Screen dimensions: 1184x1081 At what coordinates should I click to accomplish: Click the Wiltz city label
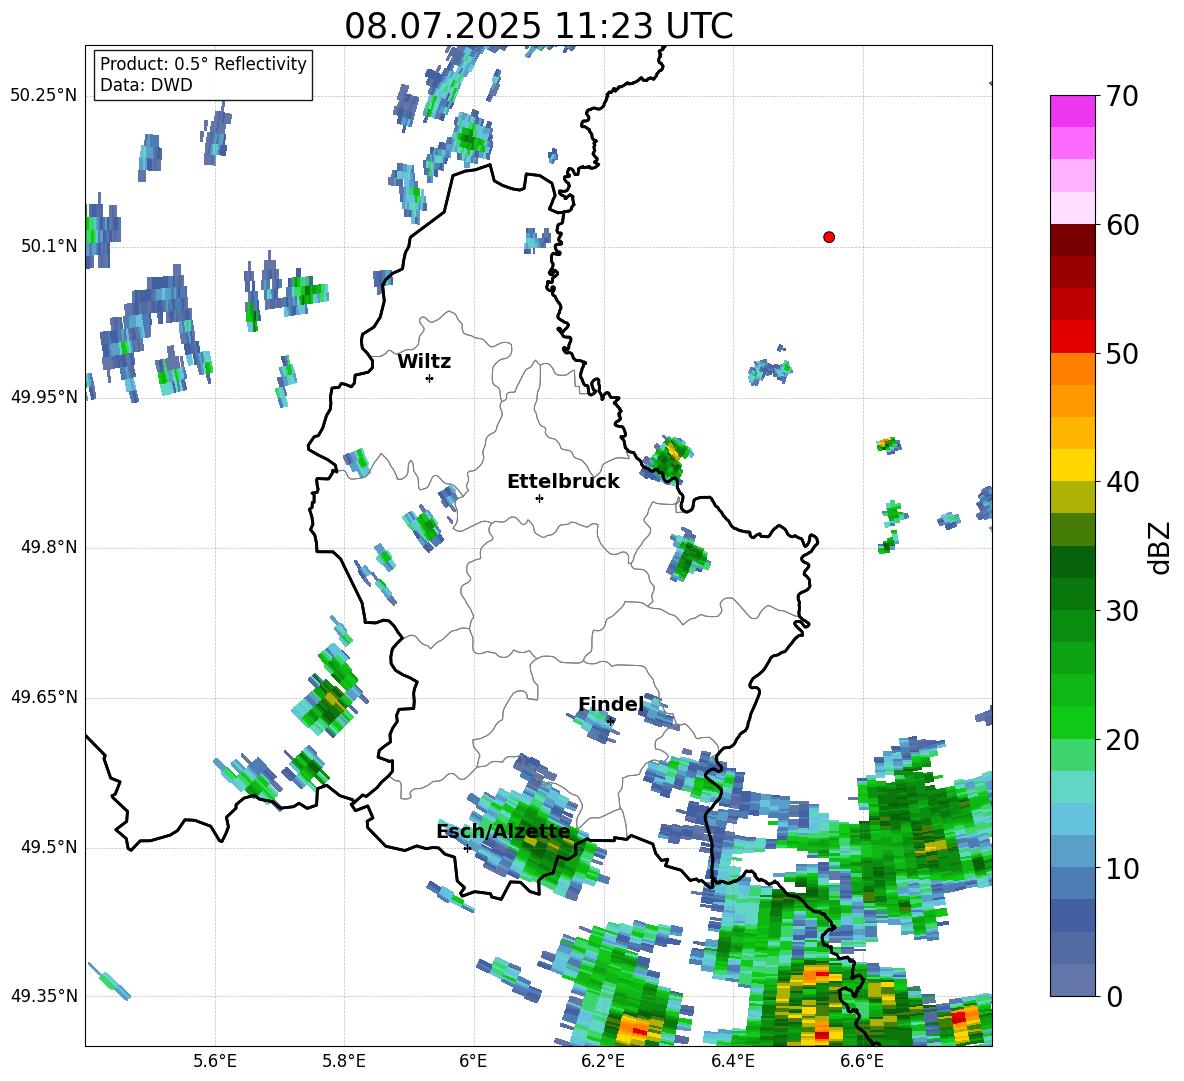click(424, 362)
